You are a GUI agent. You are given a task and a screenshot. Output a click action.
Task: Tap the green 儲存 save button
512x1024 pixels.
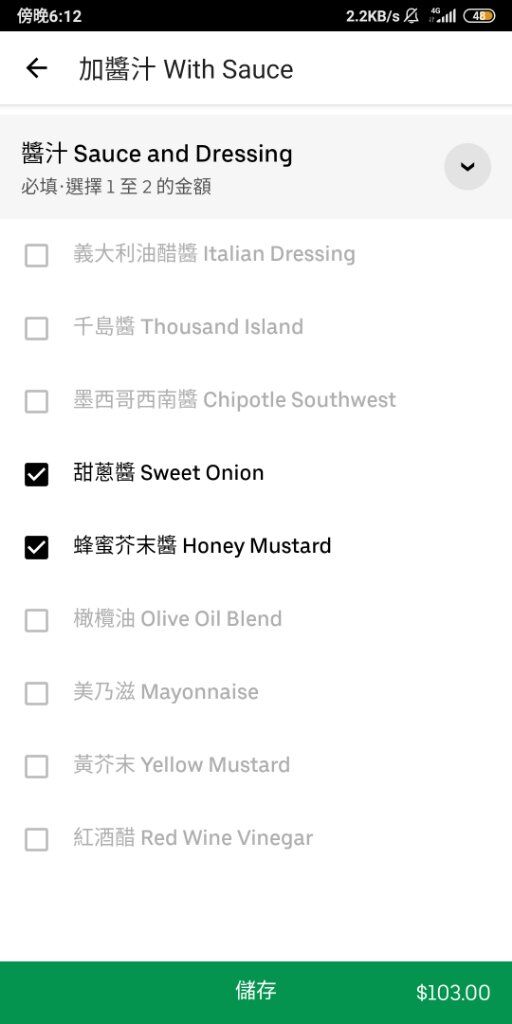click(256, 993)
